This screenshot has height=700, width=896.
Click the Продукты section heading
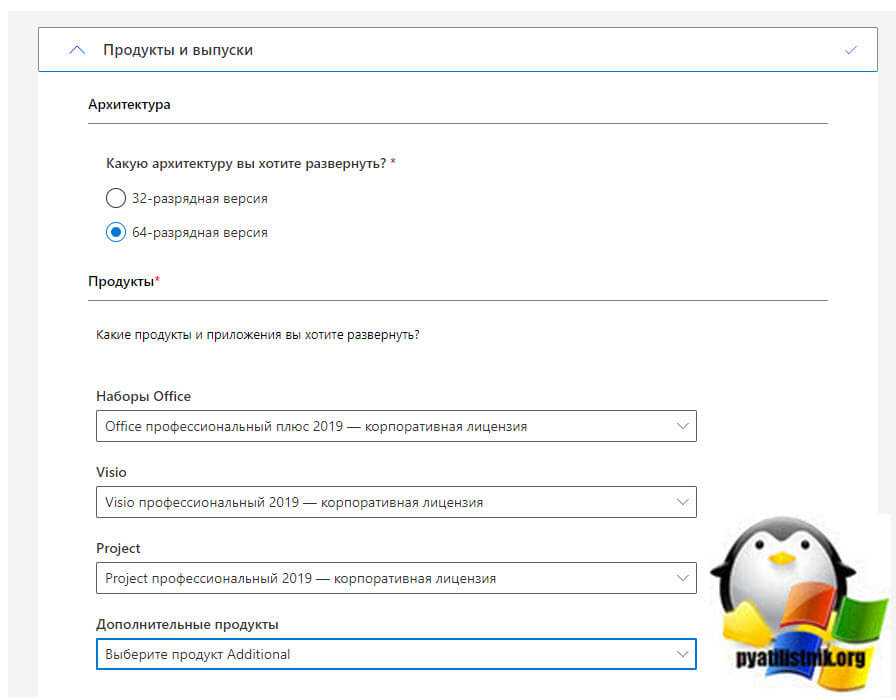pos(123,282)
